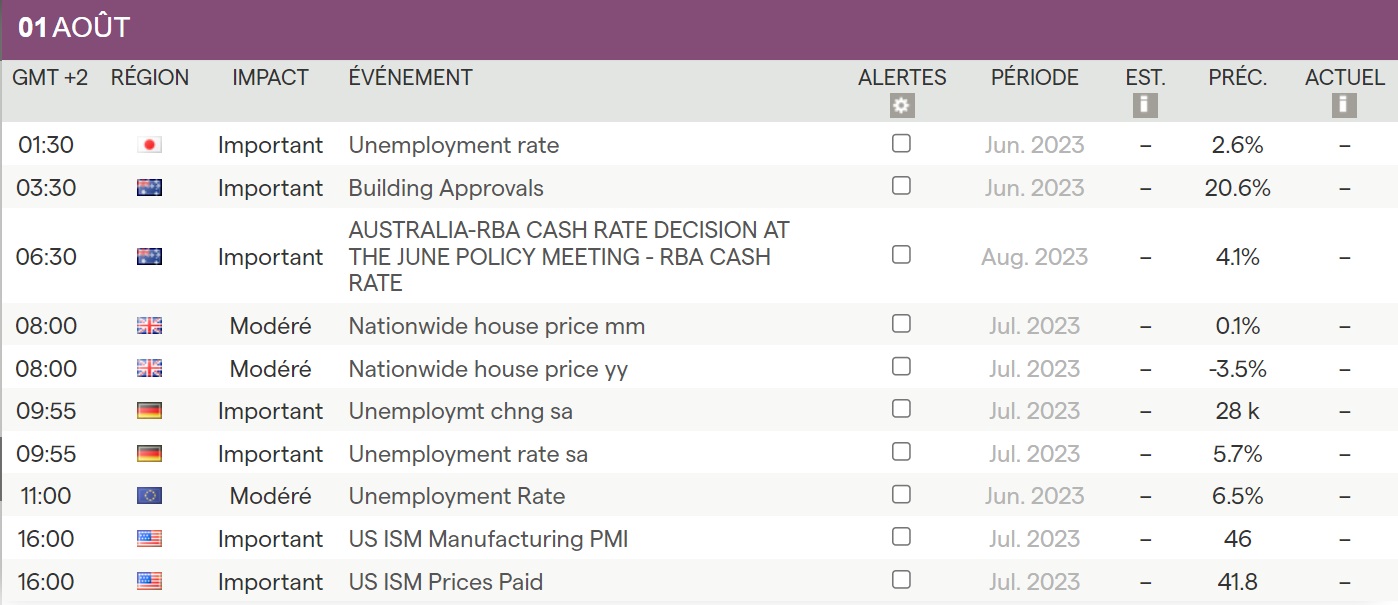Image resolution: width=1398 pixels, height=605 pixels.
Task: Select the IMPACT column header
Action: (x=270, y=78)
